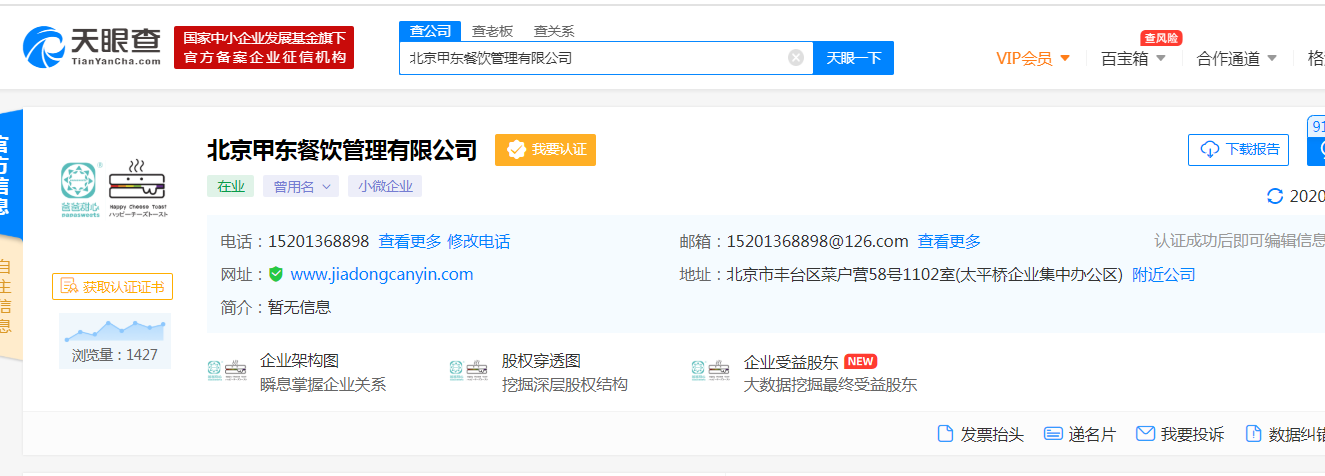Image resolution: width=1325 pixels, height=476 pixels.
Task: Click 查看更多 next to the email
Action: click(949, 241)
